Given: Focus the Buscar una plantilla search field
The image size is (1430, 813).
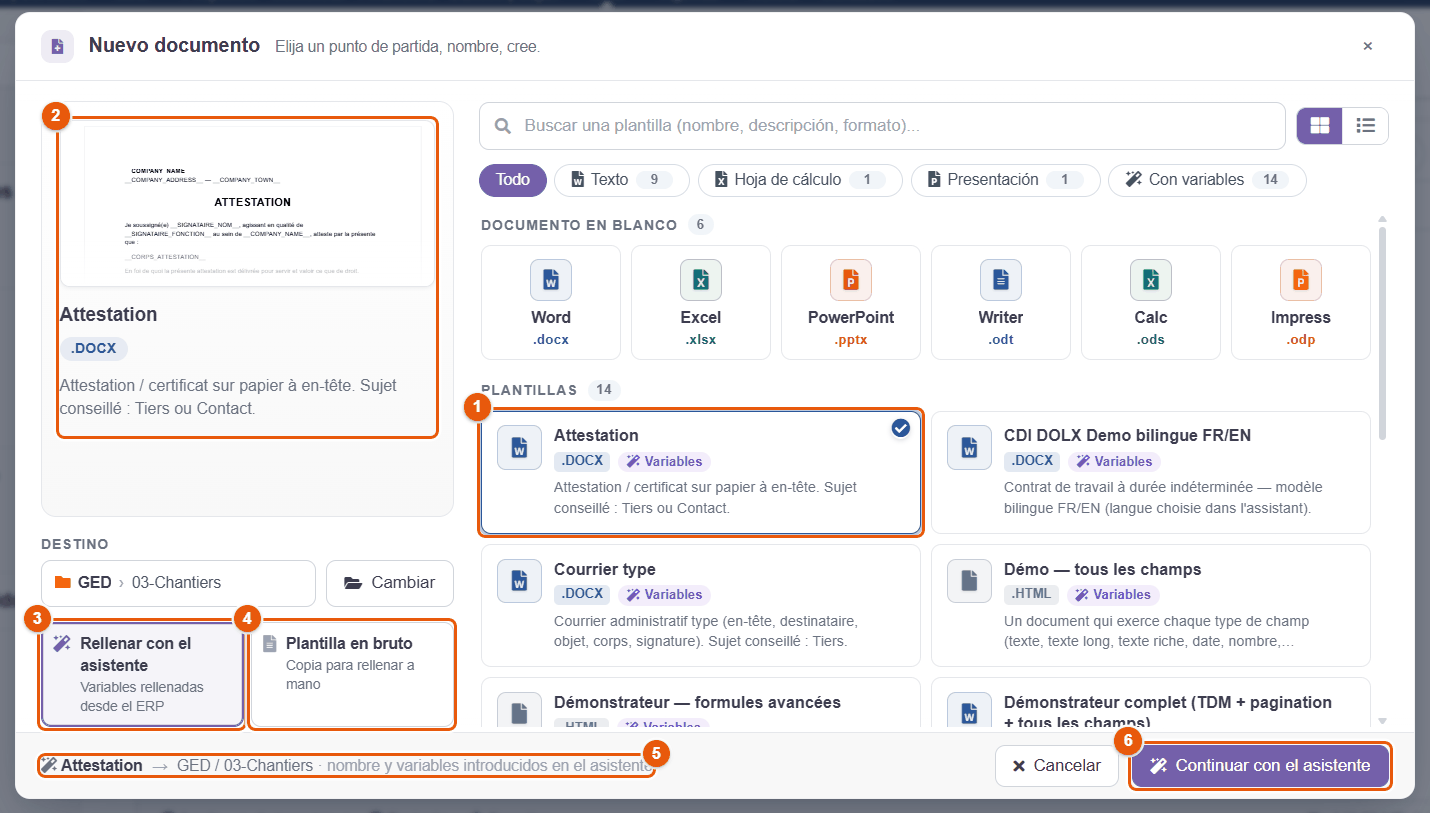Looking at the screenshot, I should (x=882, y=126).
